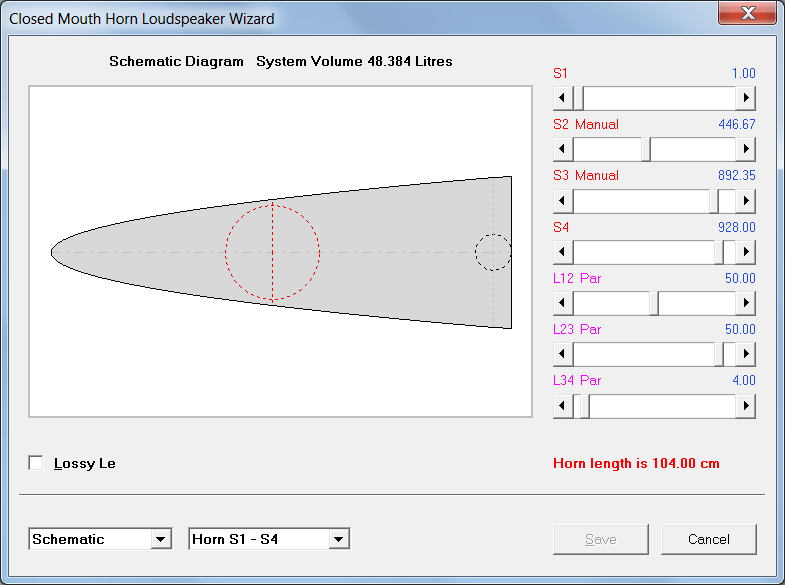Click the Save button
785x585 pixels.
click(x=601, y=539)
